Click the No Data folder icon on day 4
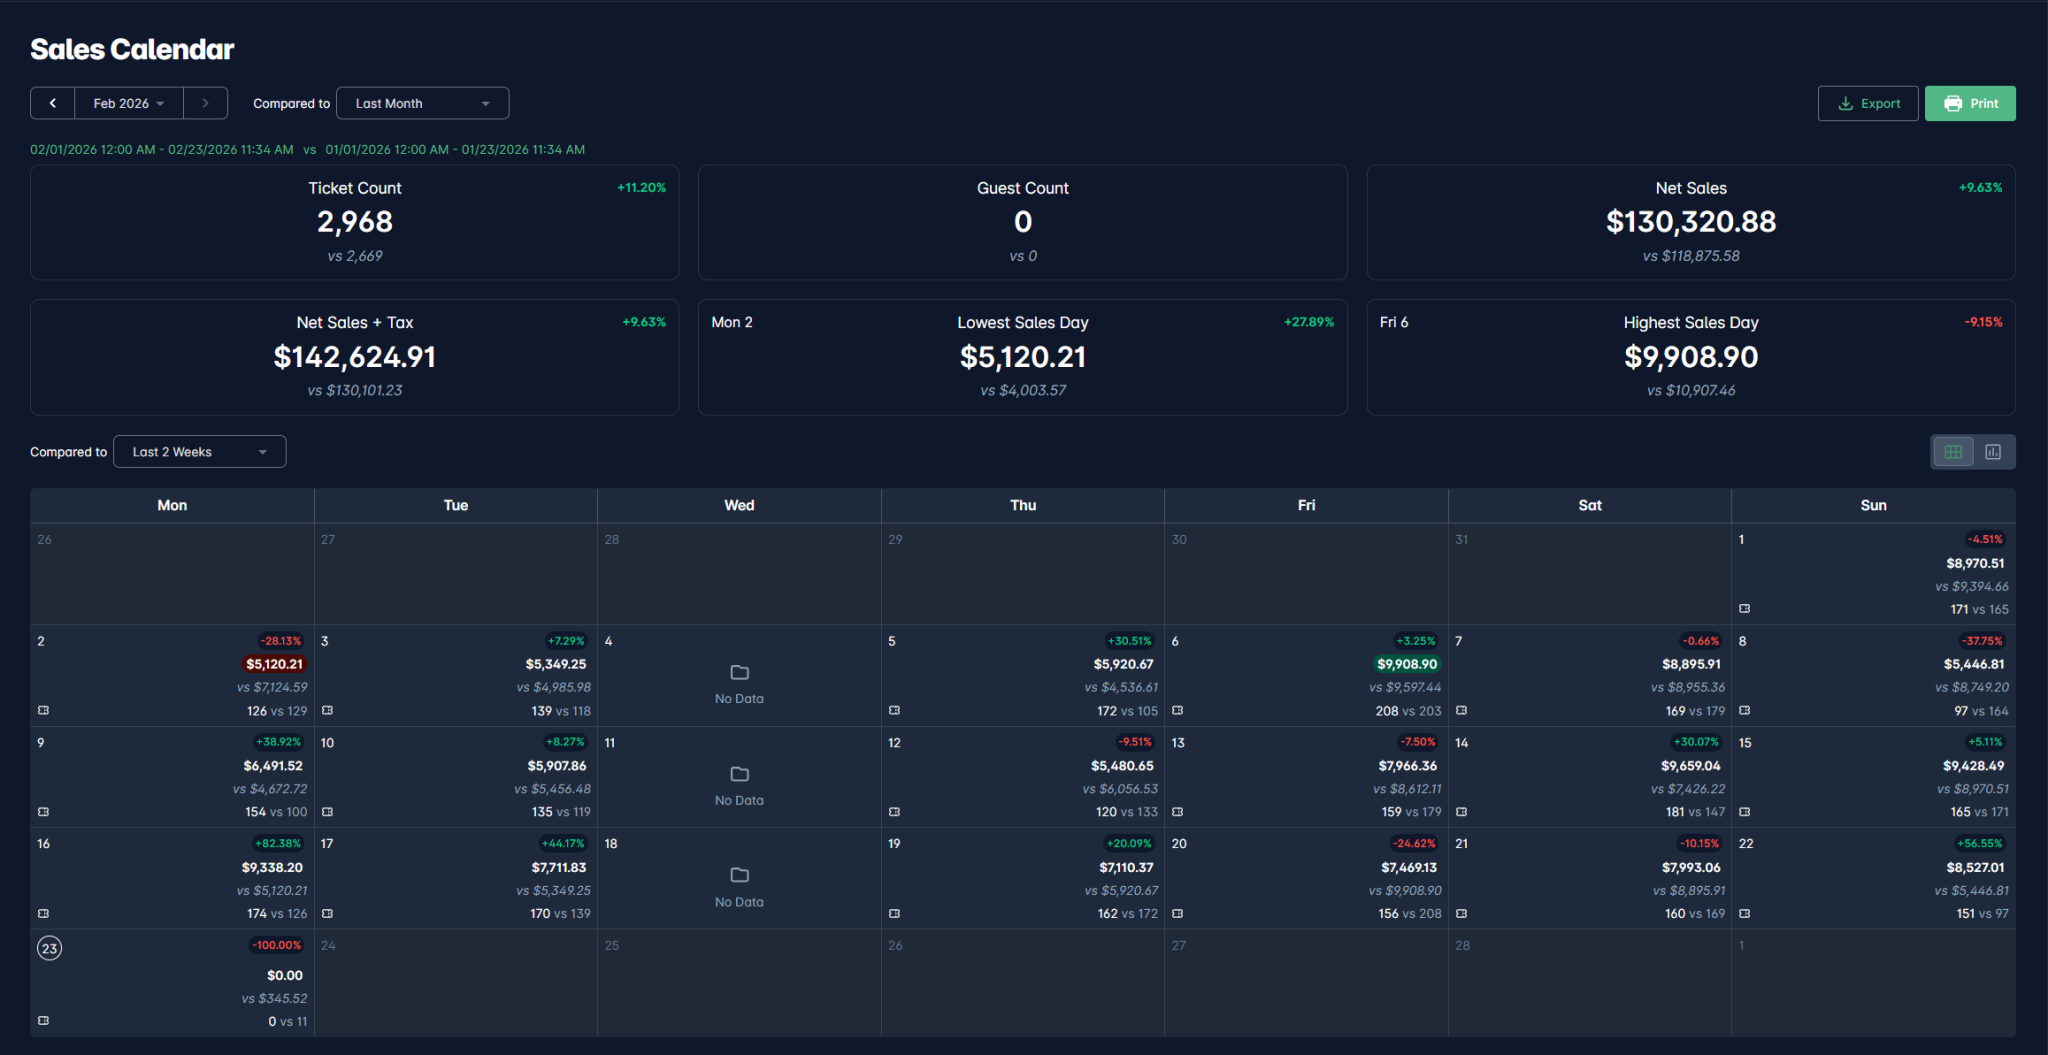2048x1055 pixels. [x=739, y=672]
